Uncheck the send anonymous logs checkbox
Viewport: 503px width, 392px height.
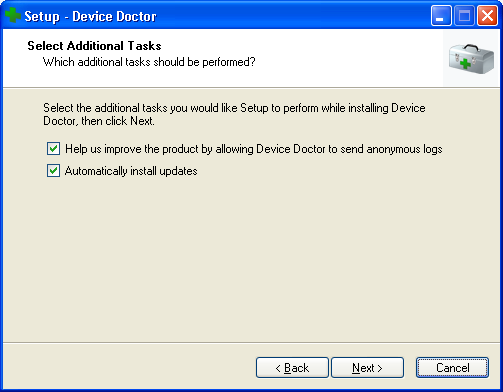tap(53, 149)
